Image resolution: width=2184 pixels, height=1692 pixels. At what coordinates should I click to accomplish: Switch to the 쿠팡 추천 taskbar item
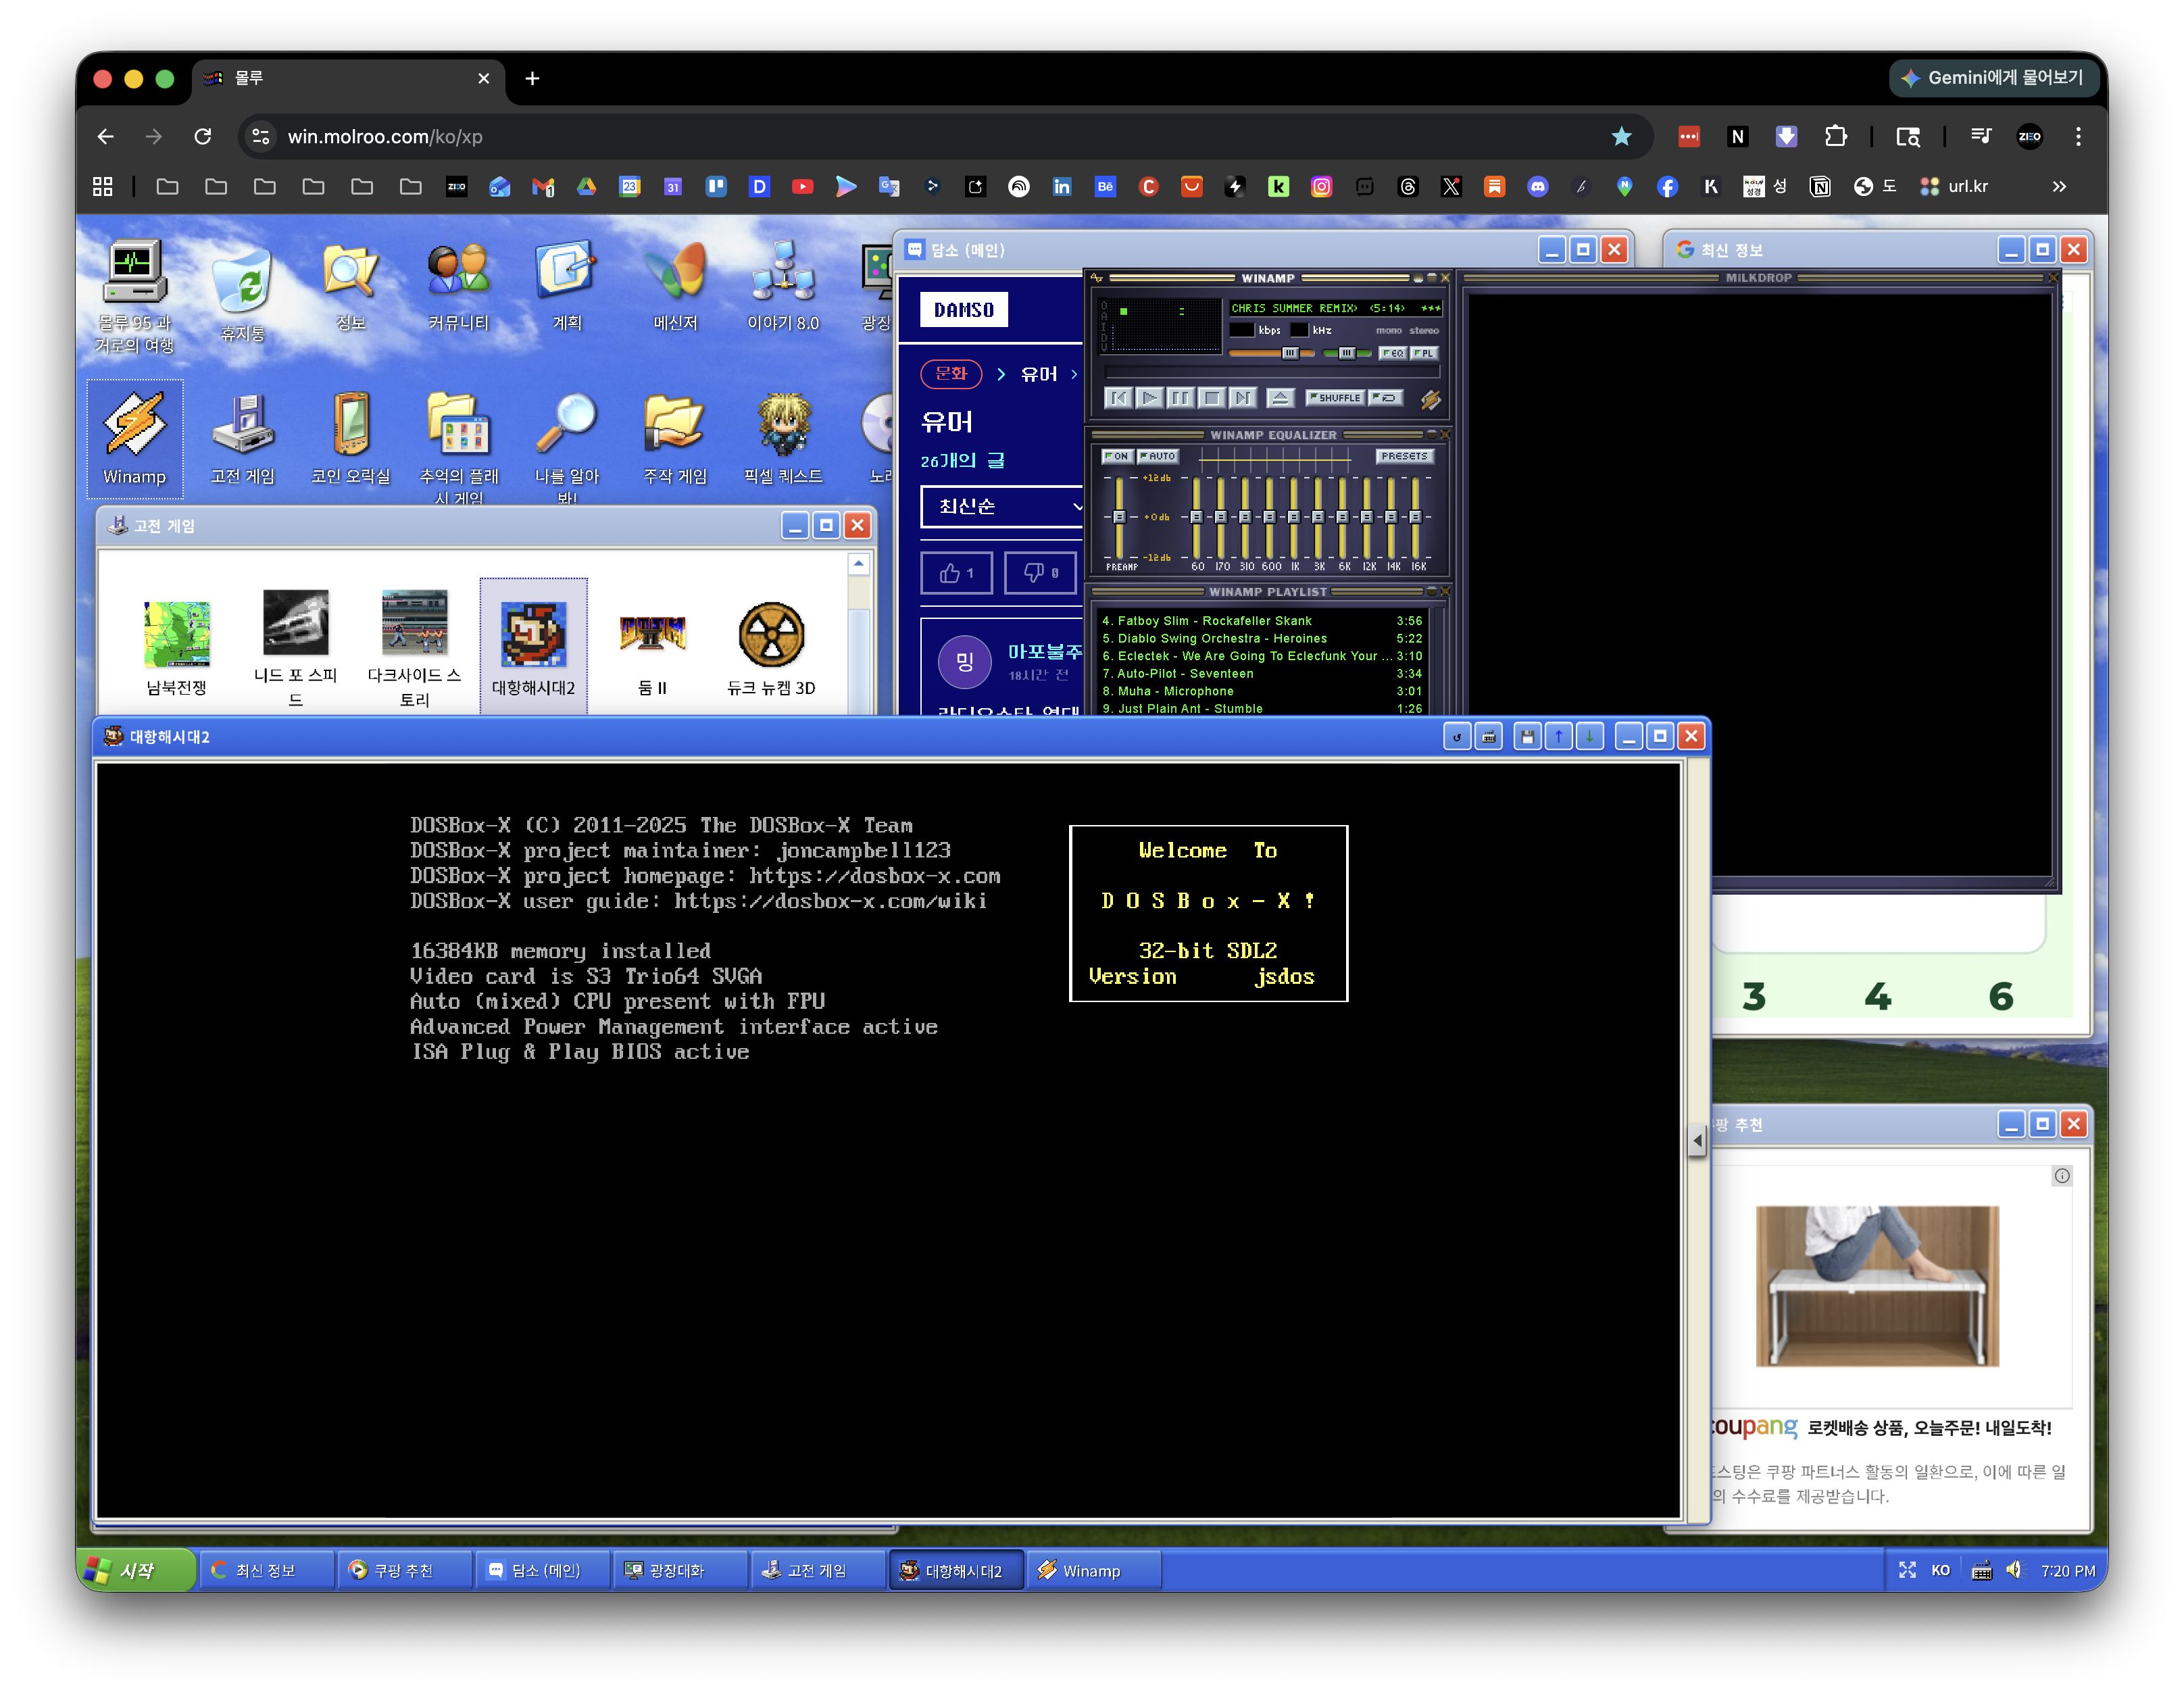[x=404, y=1570]
